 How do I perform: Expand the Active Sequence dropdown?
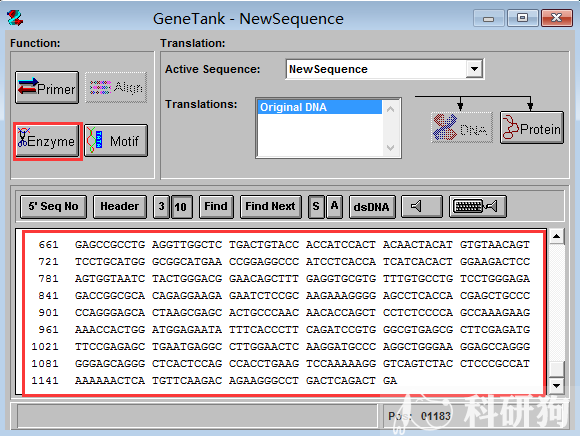(474, 69)
